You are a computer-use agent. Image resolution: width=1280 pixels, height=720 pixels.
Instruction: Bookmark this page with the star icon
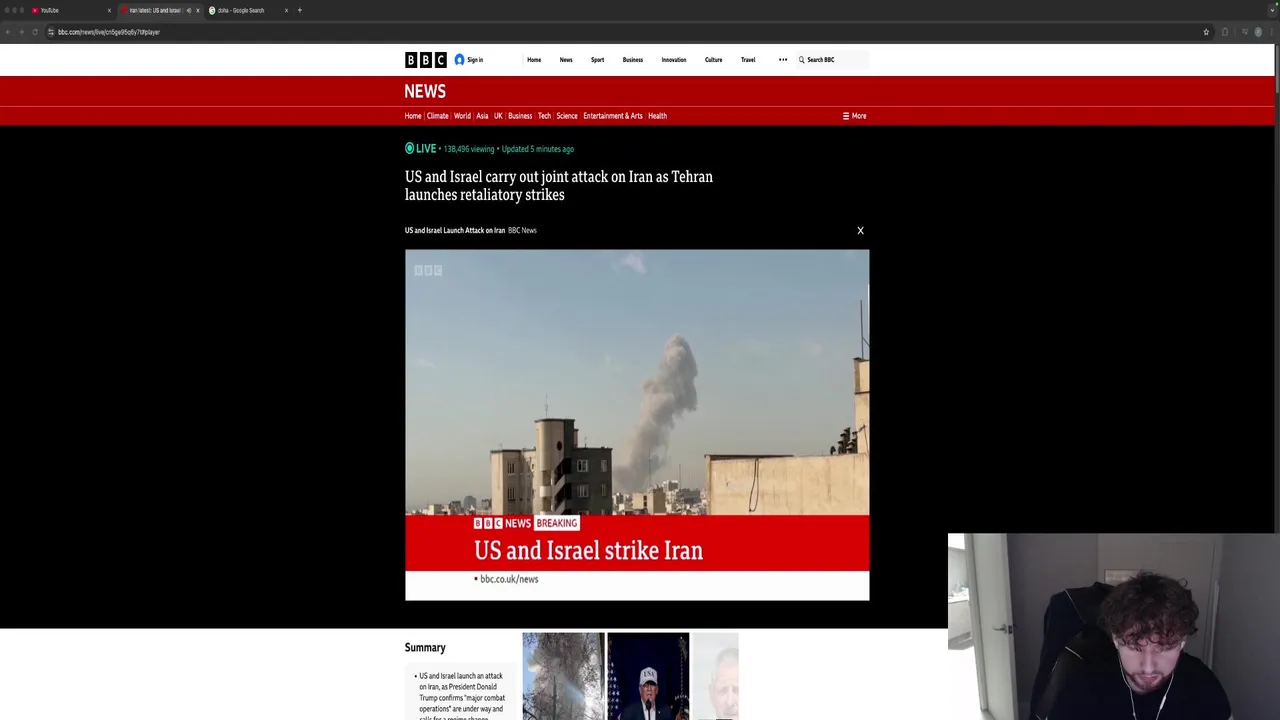tap(1206, 32)
